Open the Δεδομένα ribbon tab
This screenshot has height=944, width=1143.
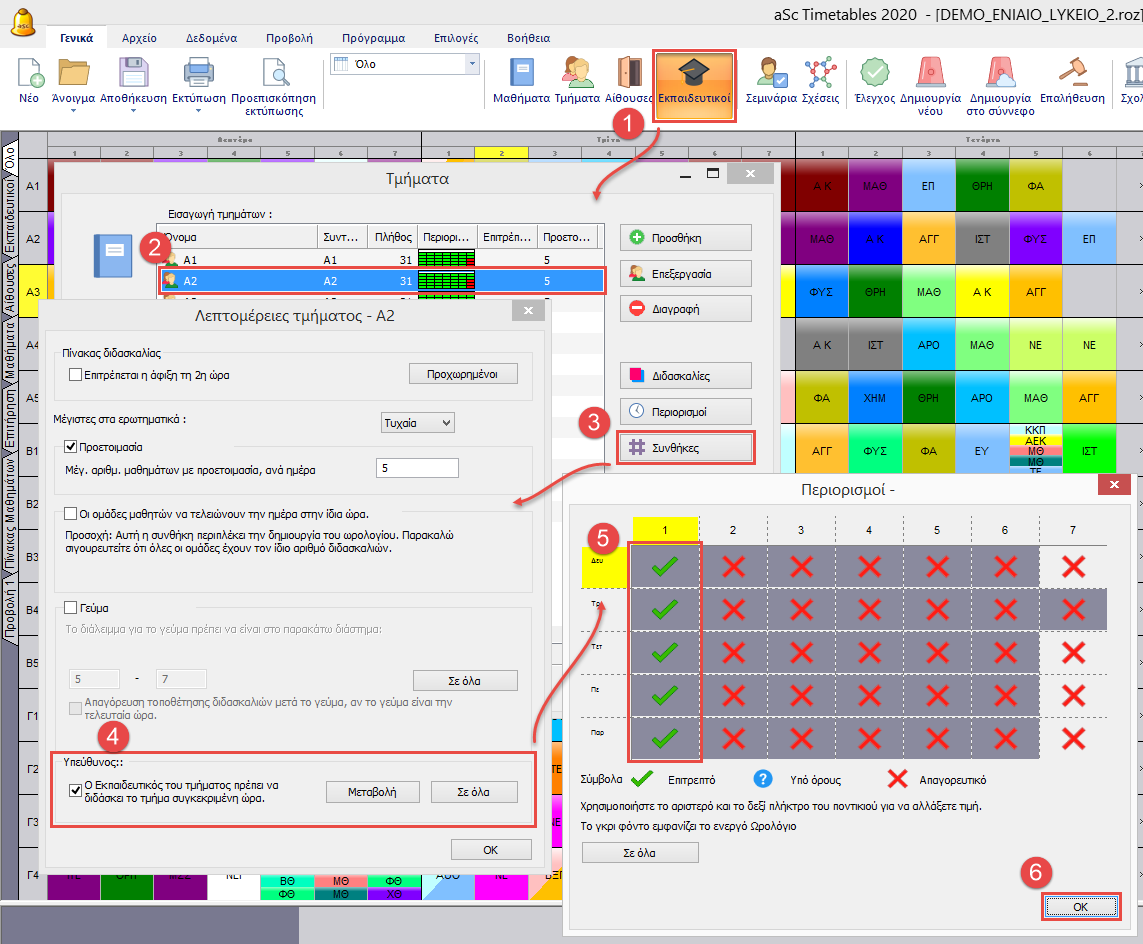(211, 38)
